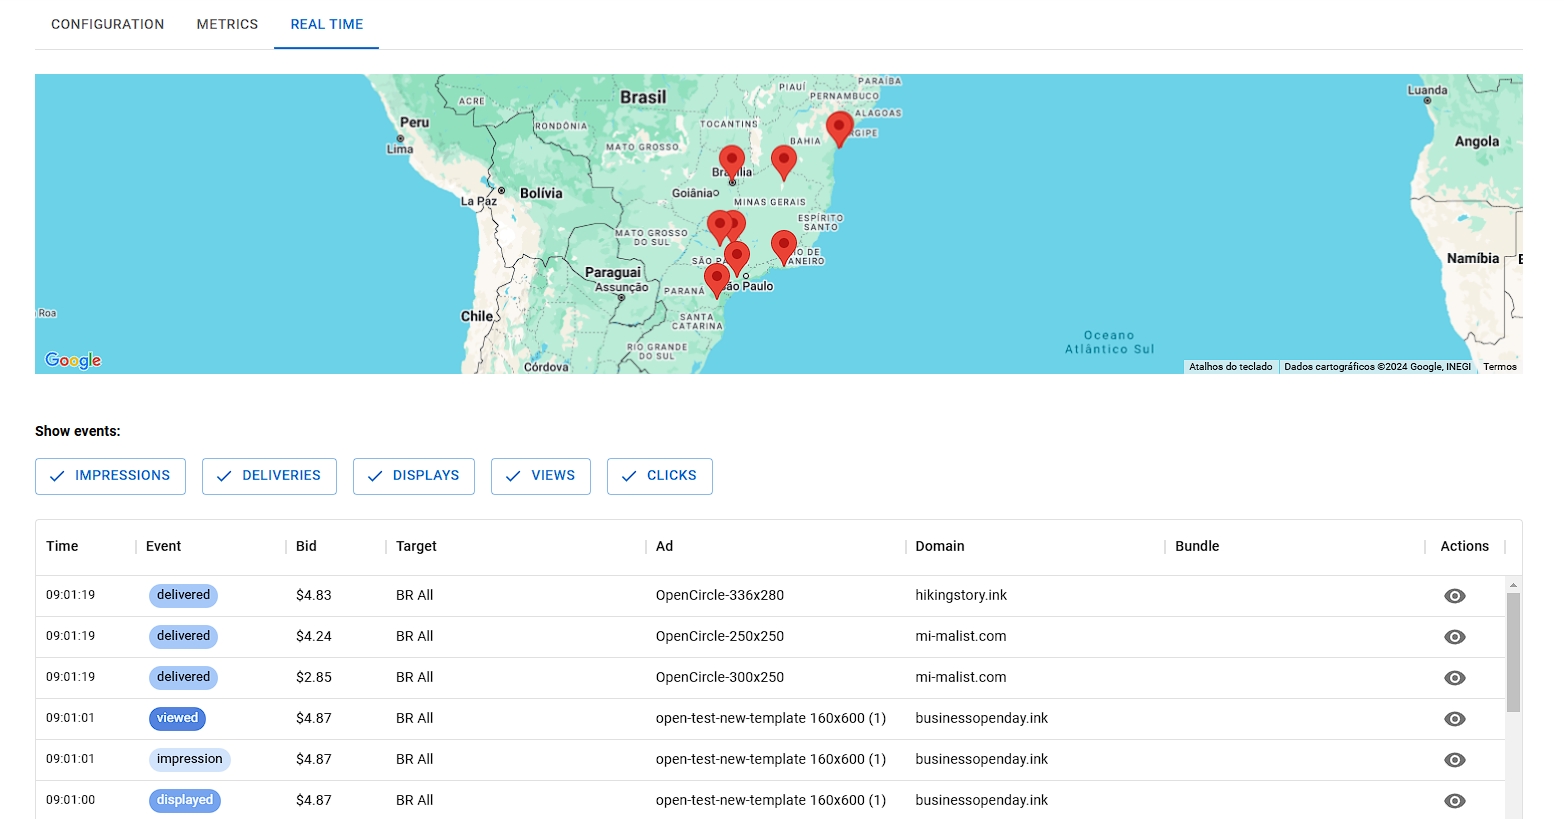
Task: Open eye icon for OpenCircle-300x250 row
Action: [x=1454, y=678]
